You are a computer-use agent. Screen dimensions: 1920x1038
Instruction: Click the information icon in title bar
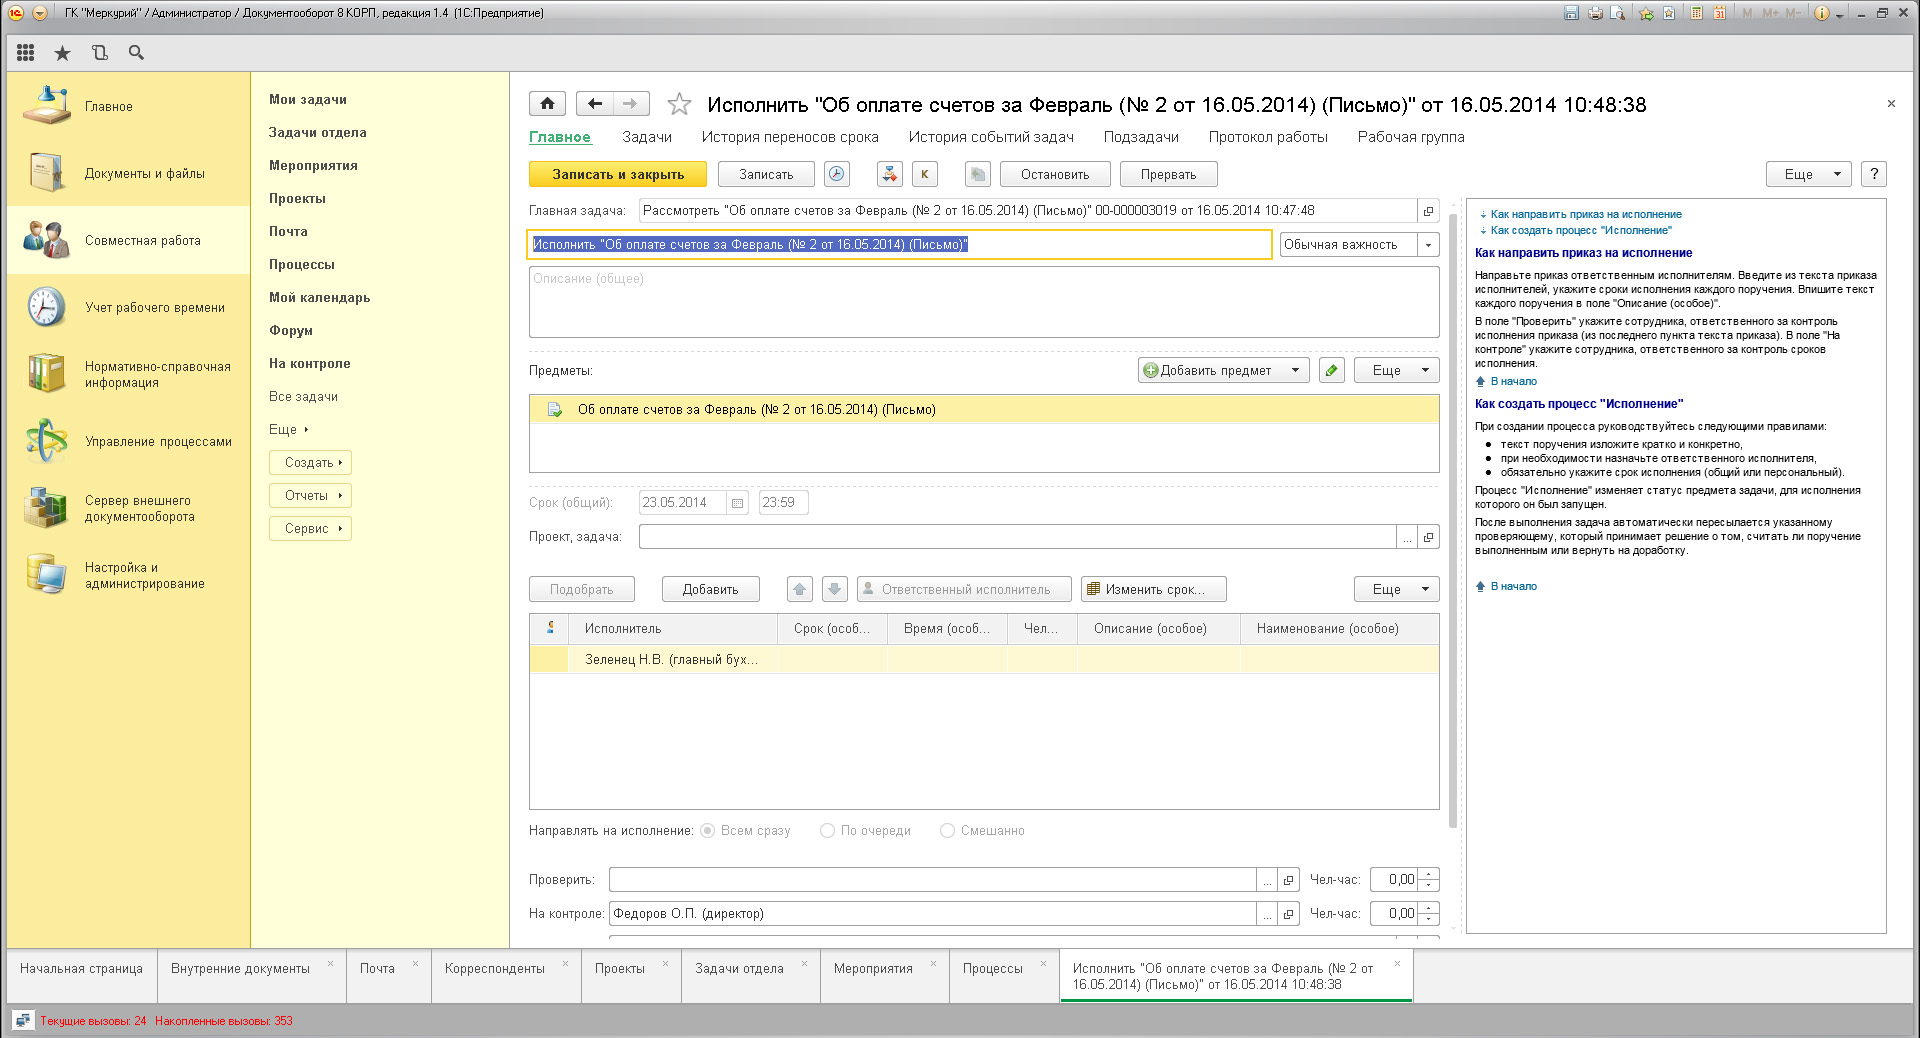tap(1821, 13)
